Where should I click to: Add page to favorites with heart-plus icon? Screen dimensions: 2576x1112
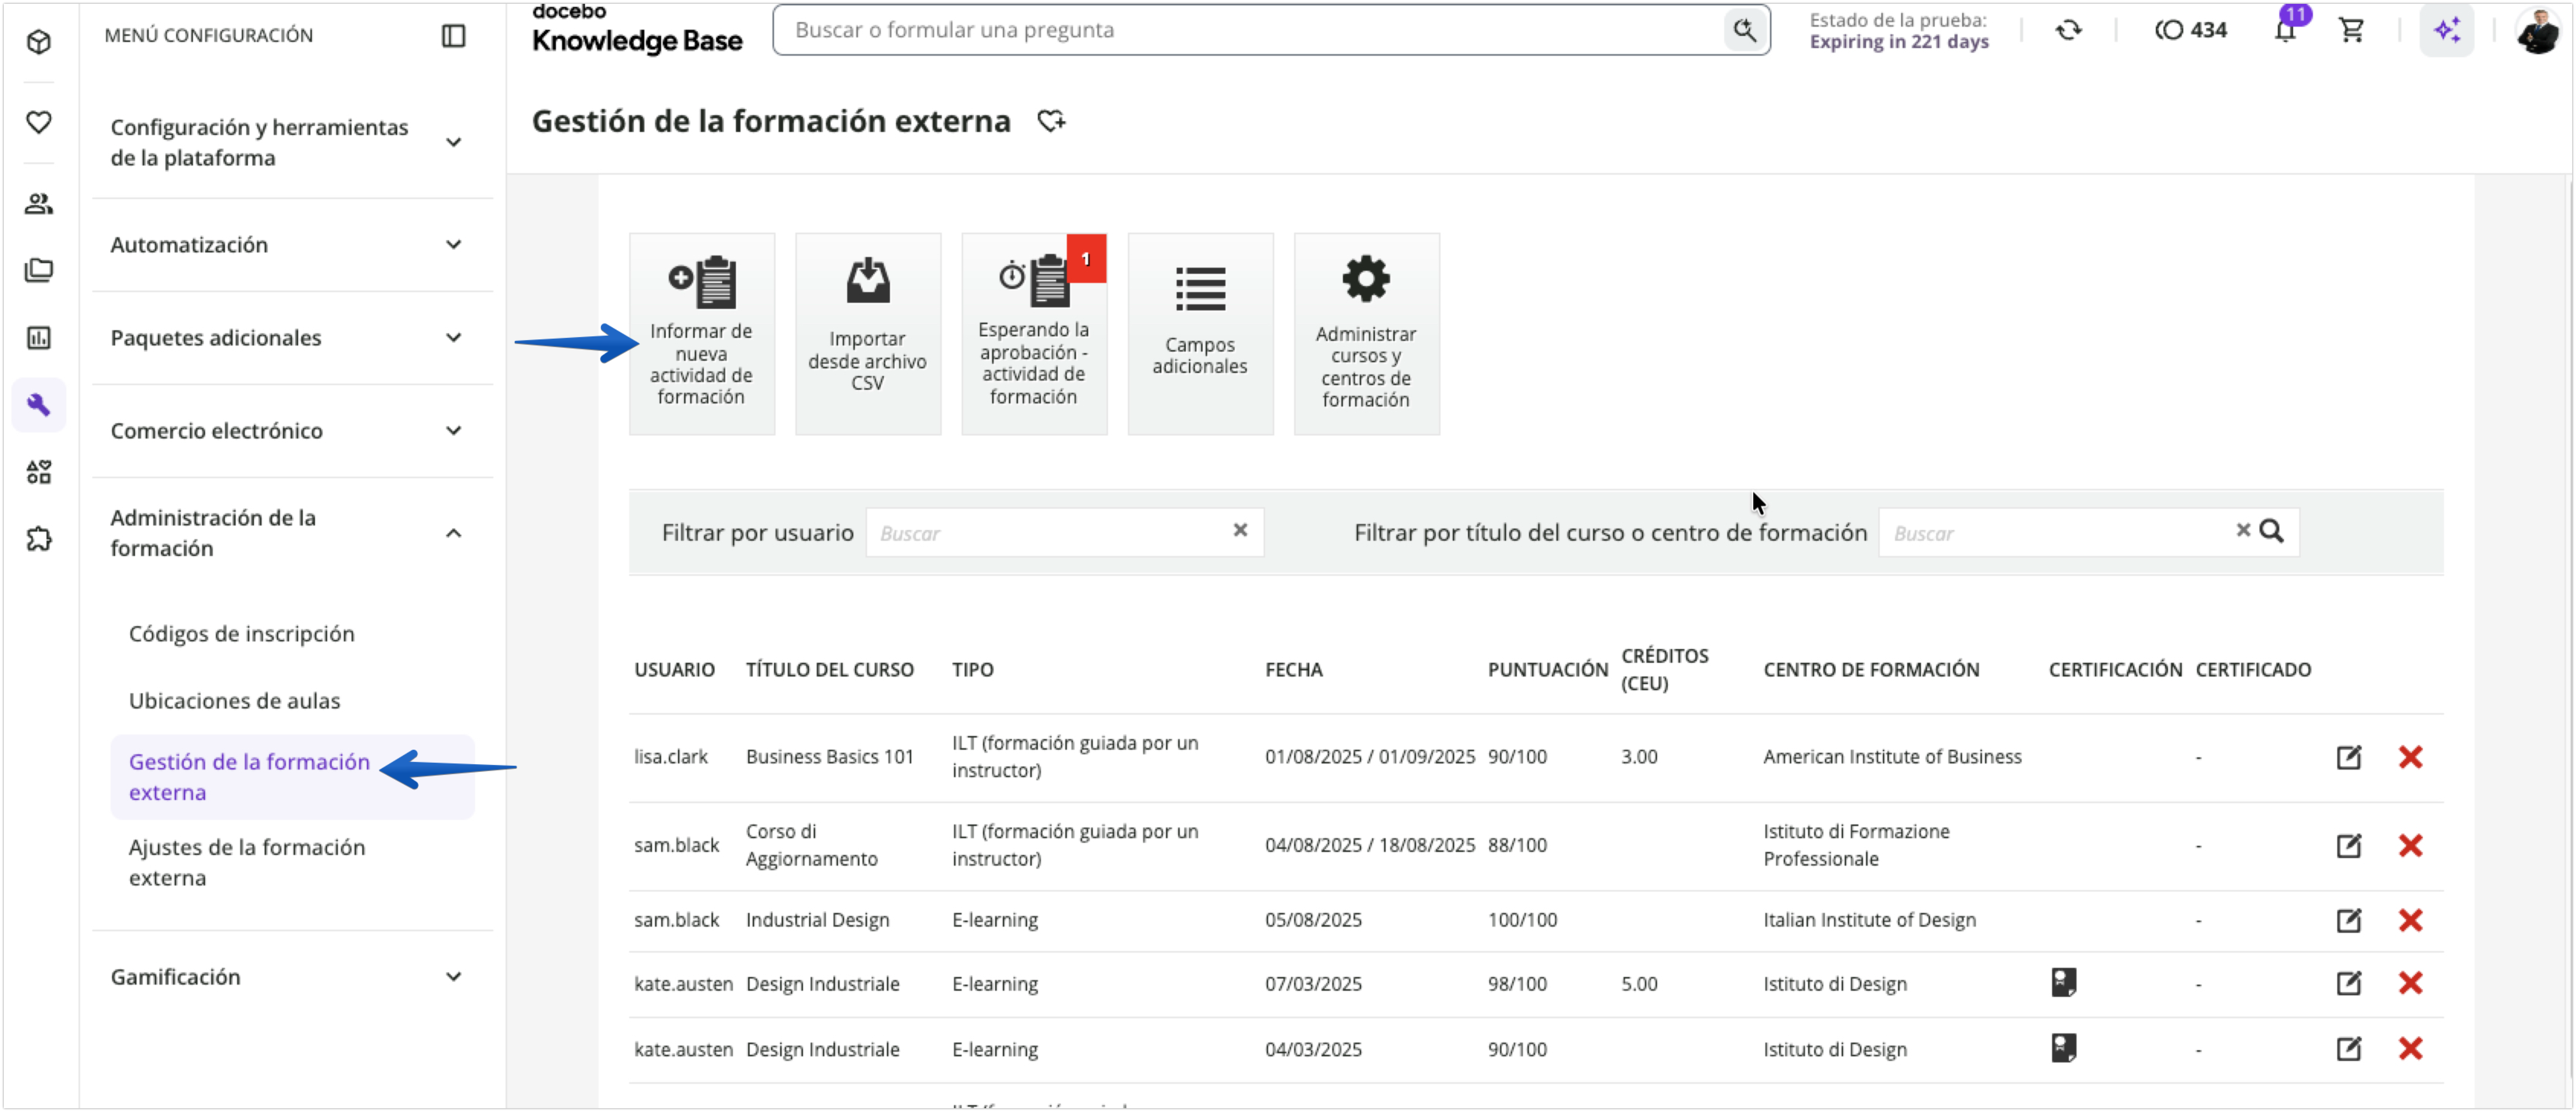[x=1051, y=121]
